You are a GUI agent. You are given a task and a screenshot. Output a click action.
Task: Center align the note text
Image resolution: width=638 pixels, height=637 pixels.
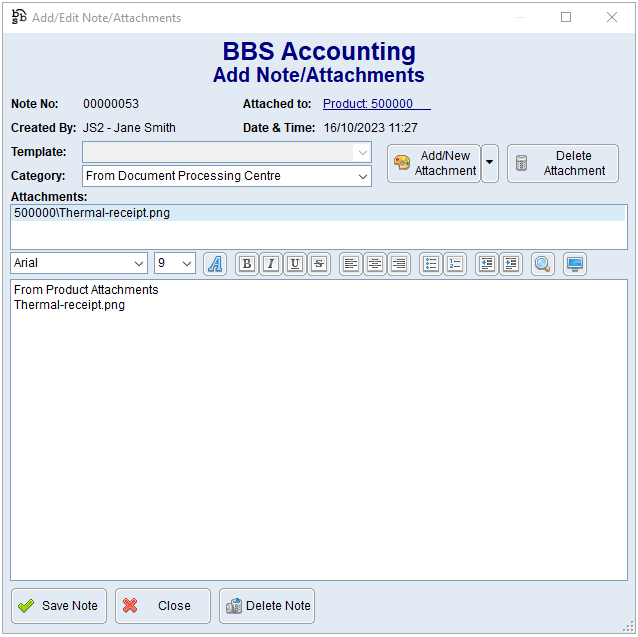pos(375,264)
